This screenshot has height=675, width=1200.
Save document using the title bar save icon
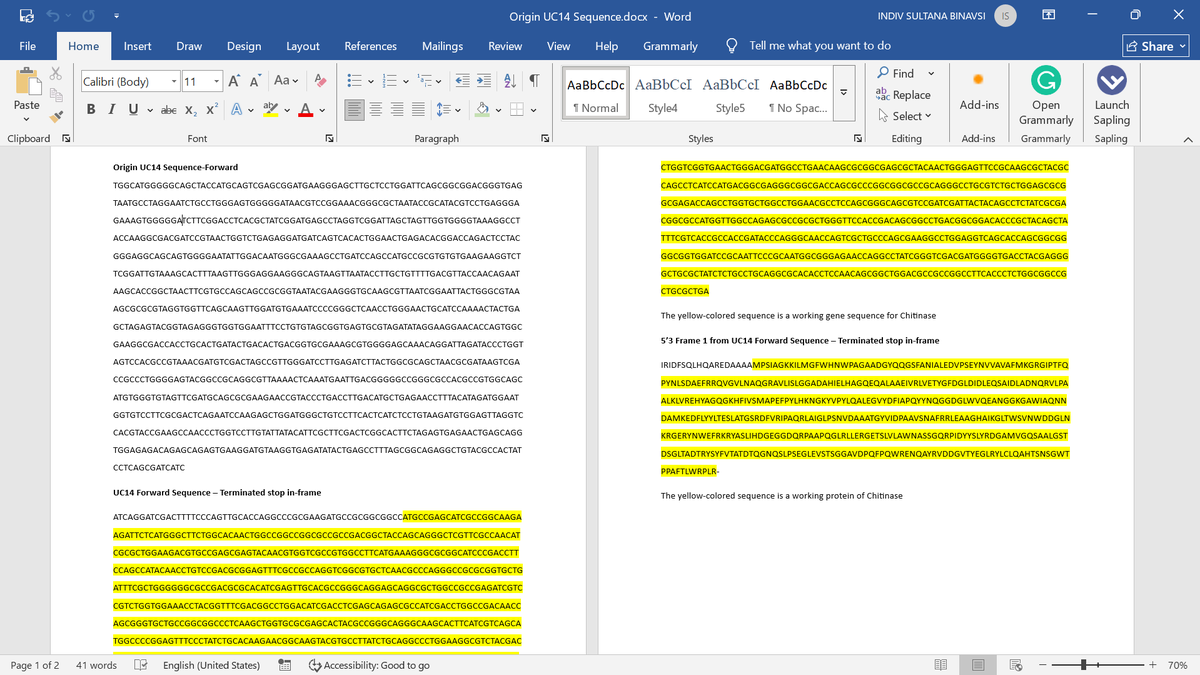(25, 16)
